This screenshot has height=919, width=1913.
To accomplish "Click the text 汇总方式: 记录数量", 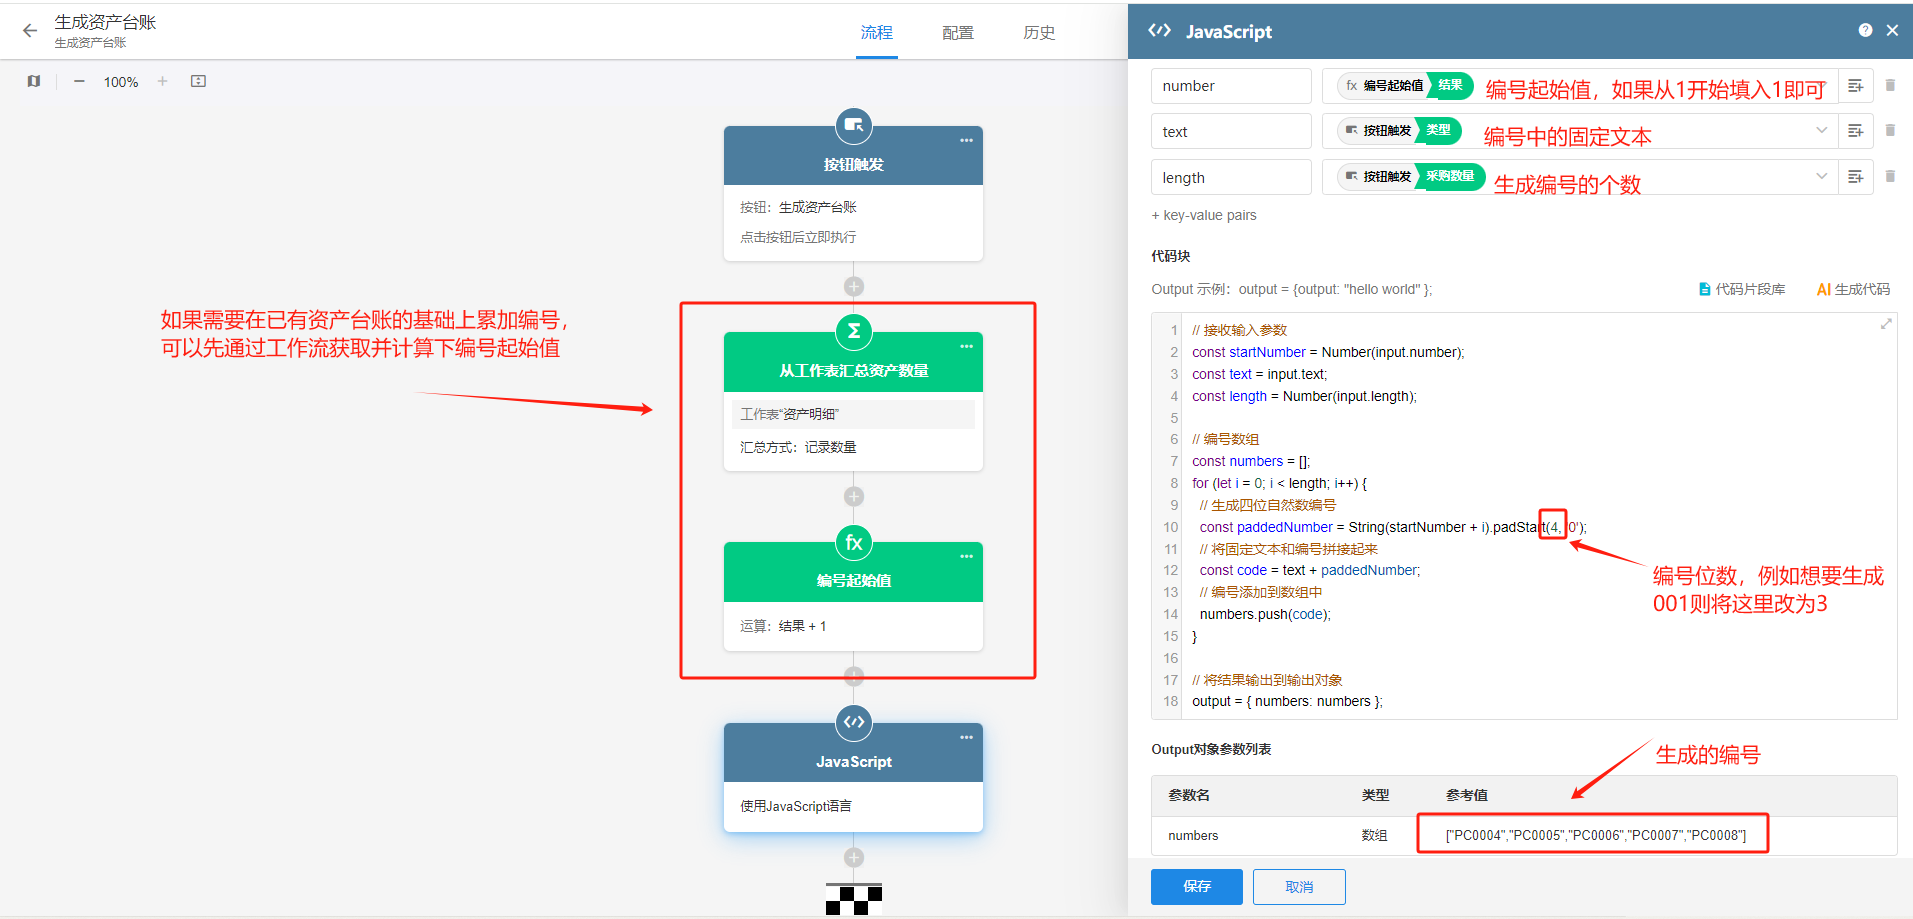I will [x=798, y=447].
